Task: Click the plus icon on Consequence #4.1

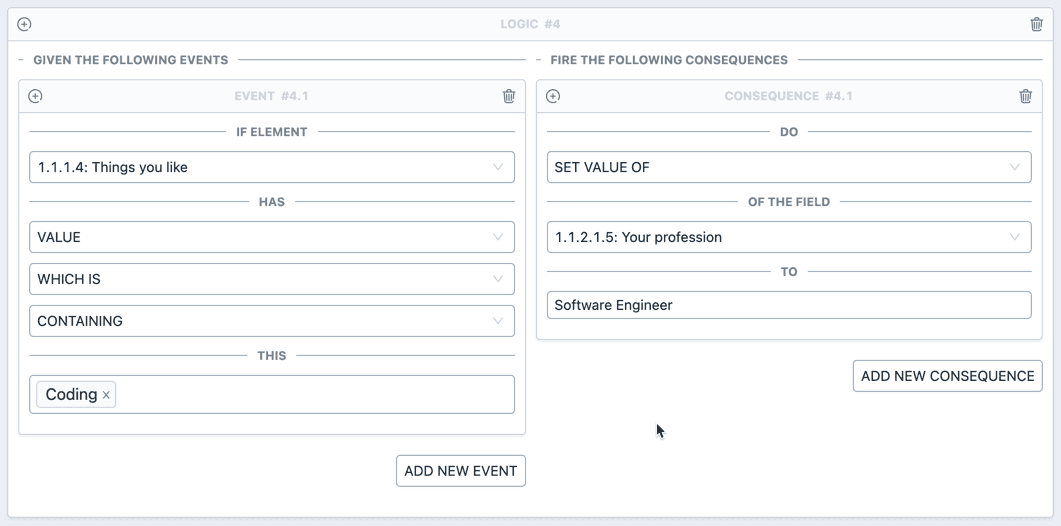Action: coord(553,96)
